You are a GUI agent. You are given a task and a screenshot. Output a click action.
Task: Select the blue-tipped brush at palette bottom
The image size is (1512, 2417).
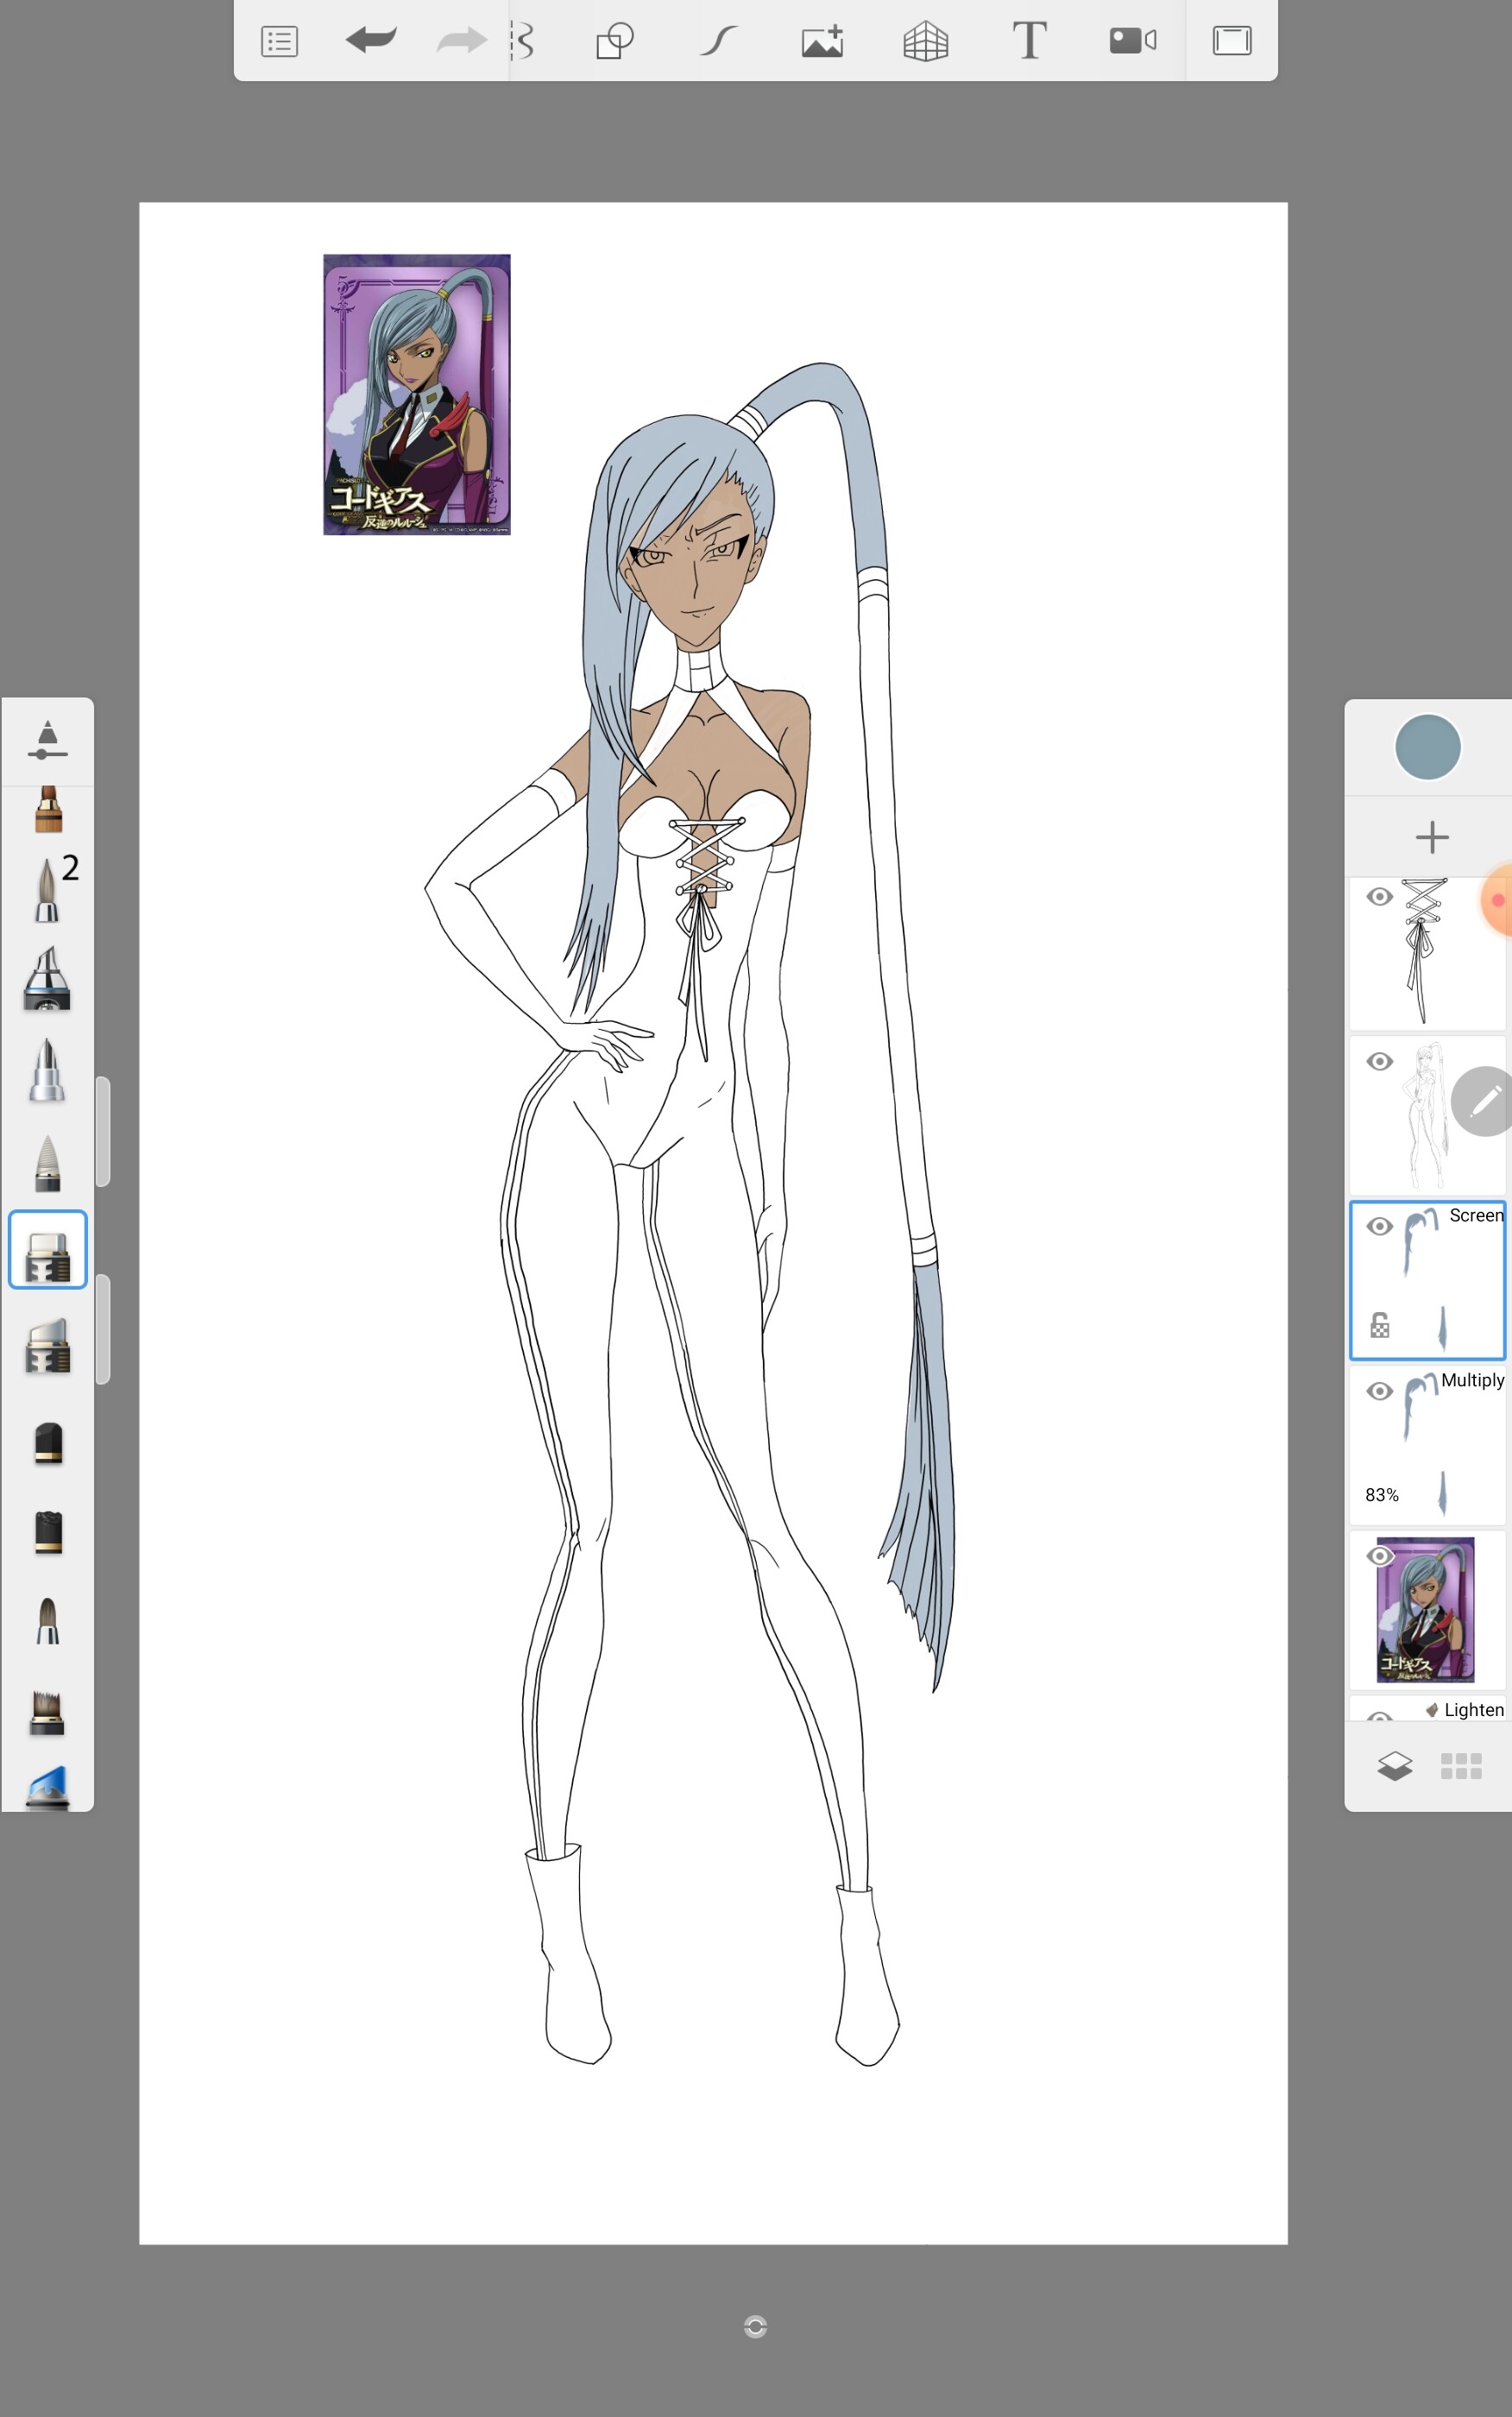(47, 1786)
